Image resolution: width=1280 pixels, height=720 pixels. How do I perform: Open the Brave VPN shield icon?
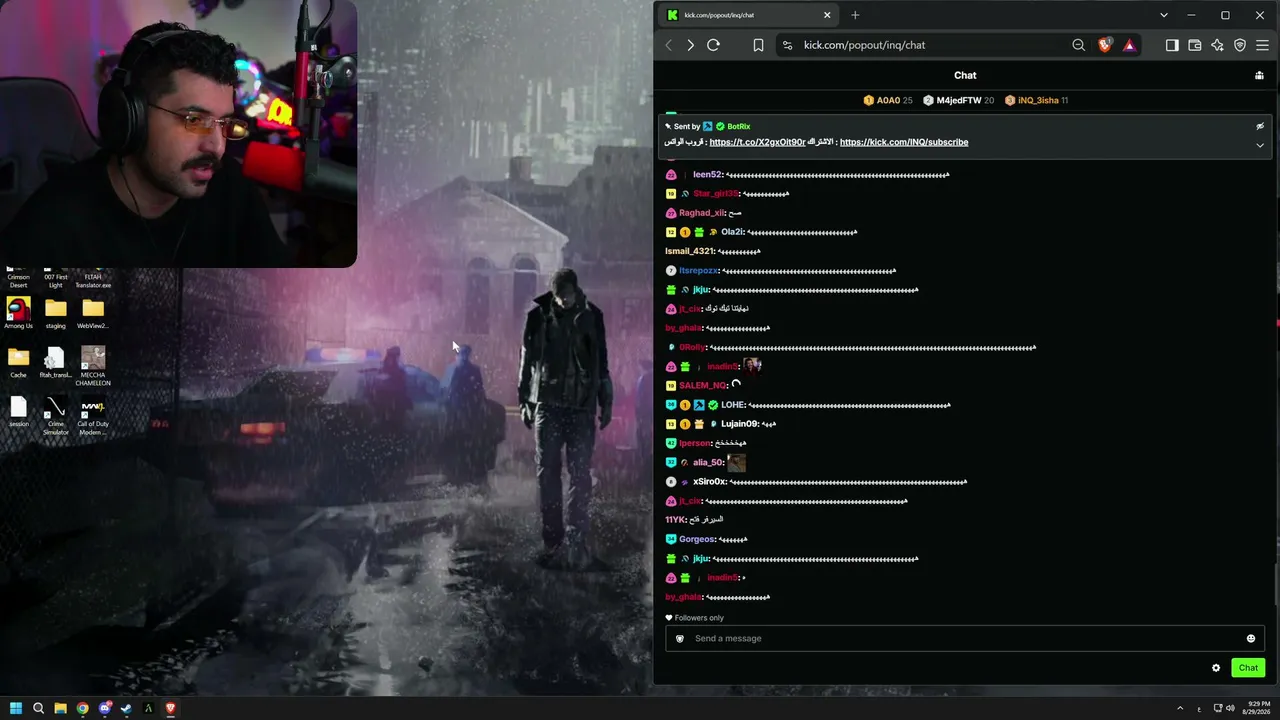tap(1240, 45)
